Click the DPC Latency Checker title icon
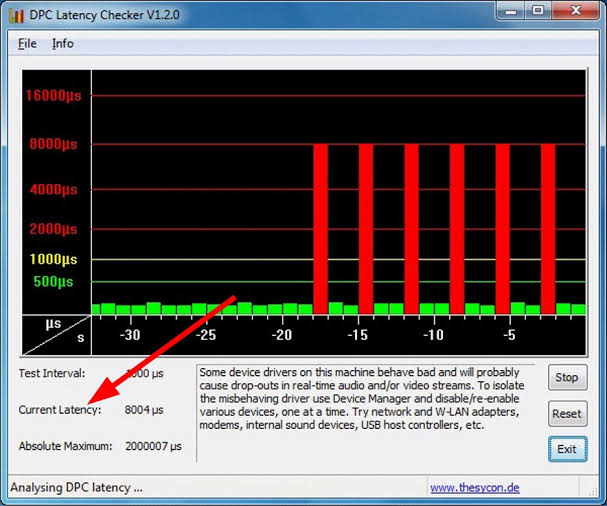The image size is (607, 506). coord(16,15)
